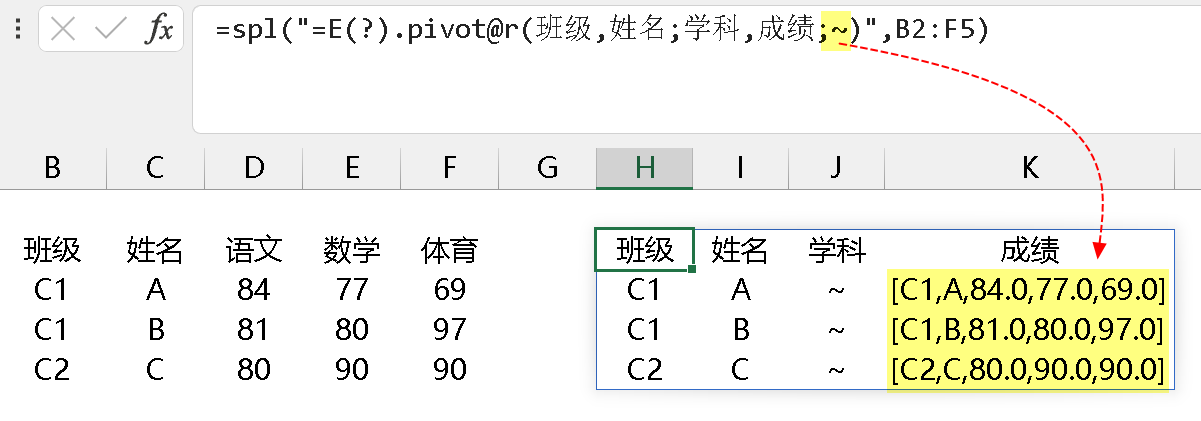Viewport: 1201px width, 421px height.
Task: Click the 体育 header cell
Action: click(x=450, y=250)
